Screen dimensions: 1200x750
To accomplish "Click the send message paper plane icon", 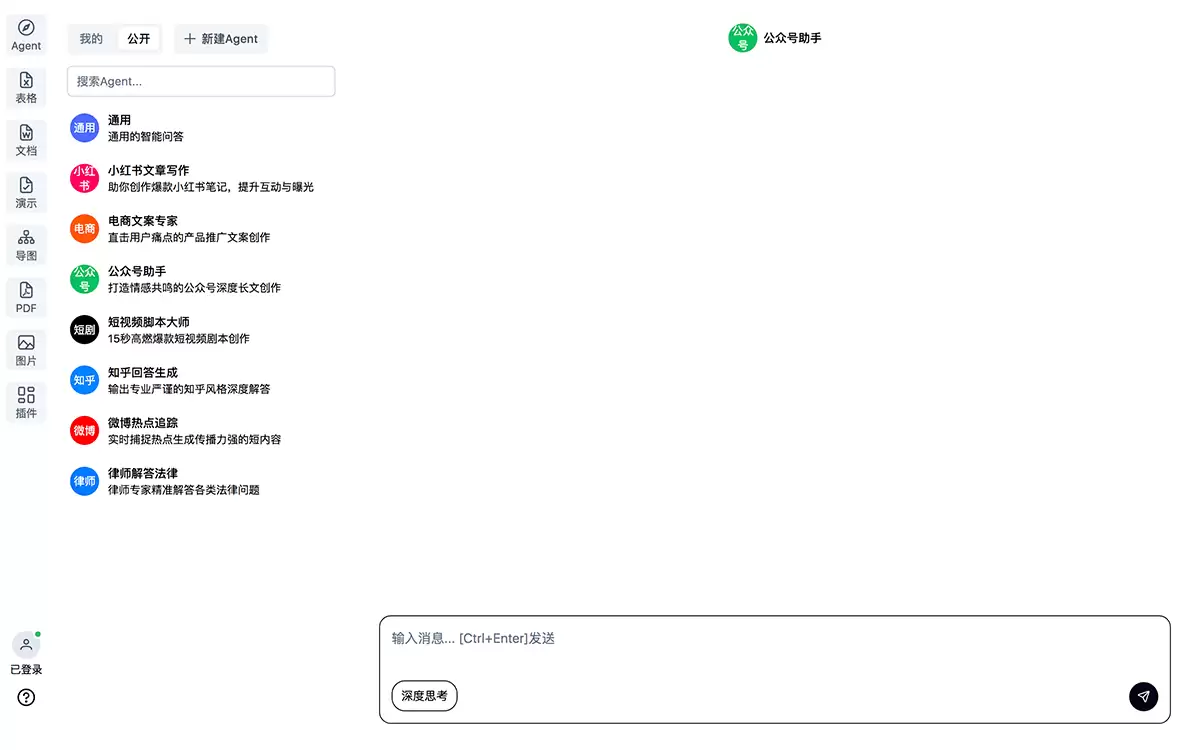I will pyautogui.click(x=1144, y=696).
